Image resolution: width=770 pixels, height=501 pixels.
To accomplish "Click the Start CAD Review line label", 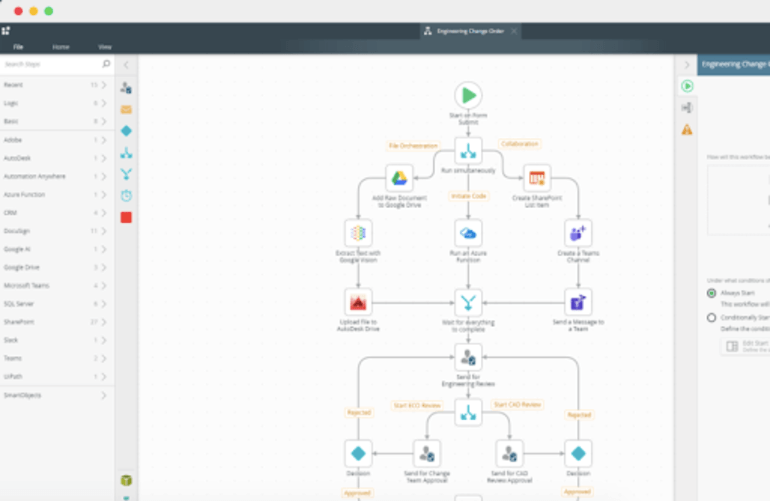I will [517, 405].
